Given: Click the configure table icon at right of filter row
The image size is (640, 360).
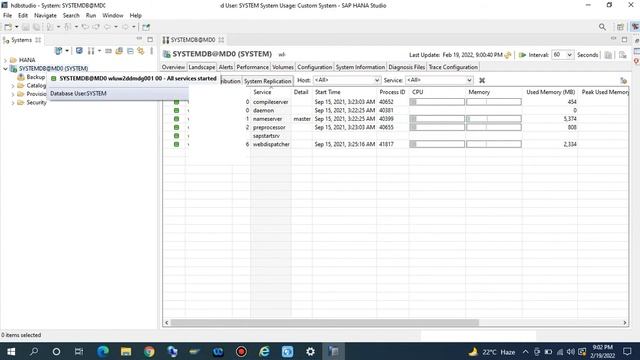Looking at the screenshot, I should [623, 80].
